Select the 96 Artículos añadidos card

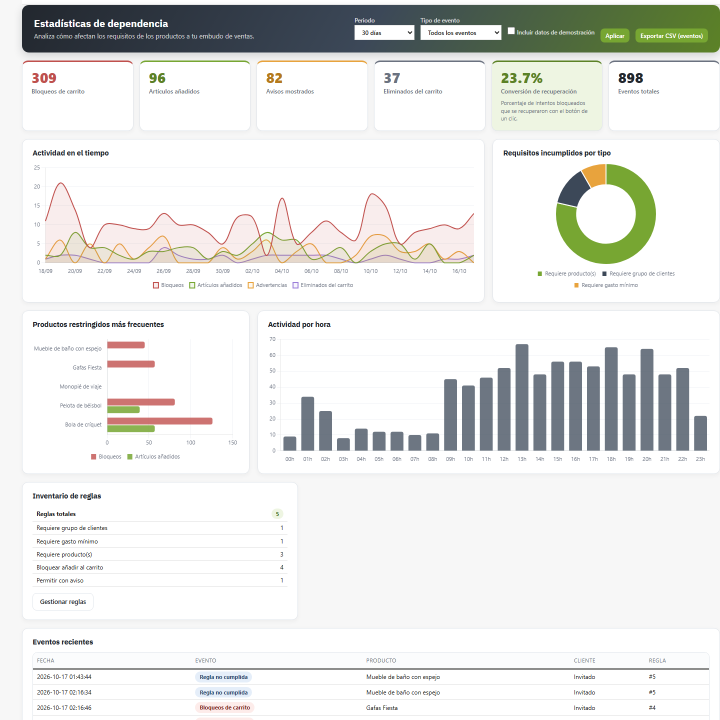coord(195,96)
